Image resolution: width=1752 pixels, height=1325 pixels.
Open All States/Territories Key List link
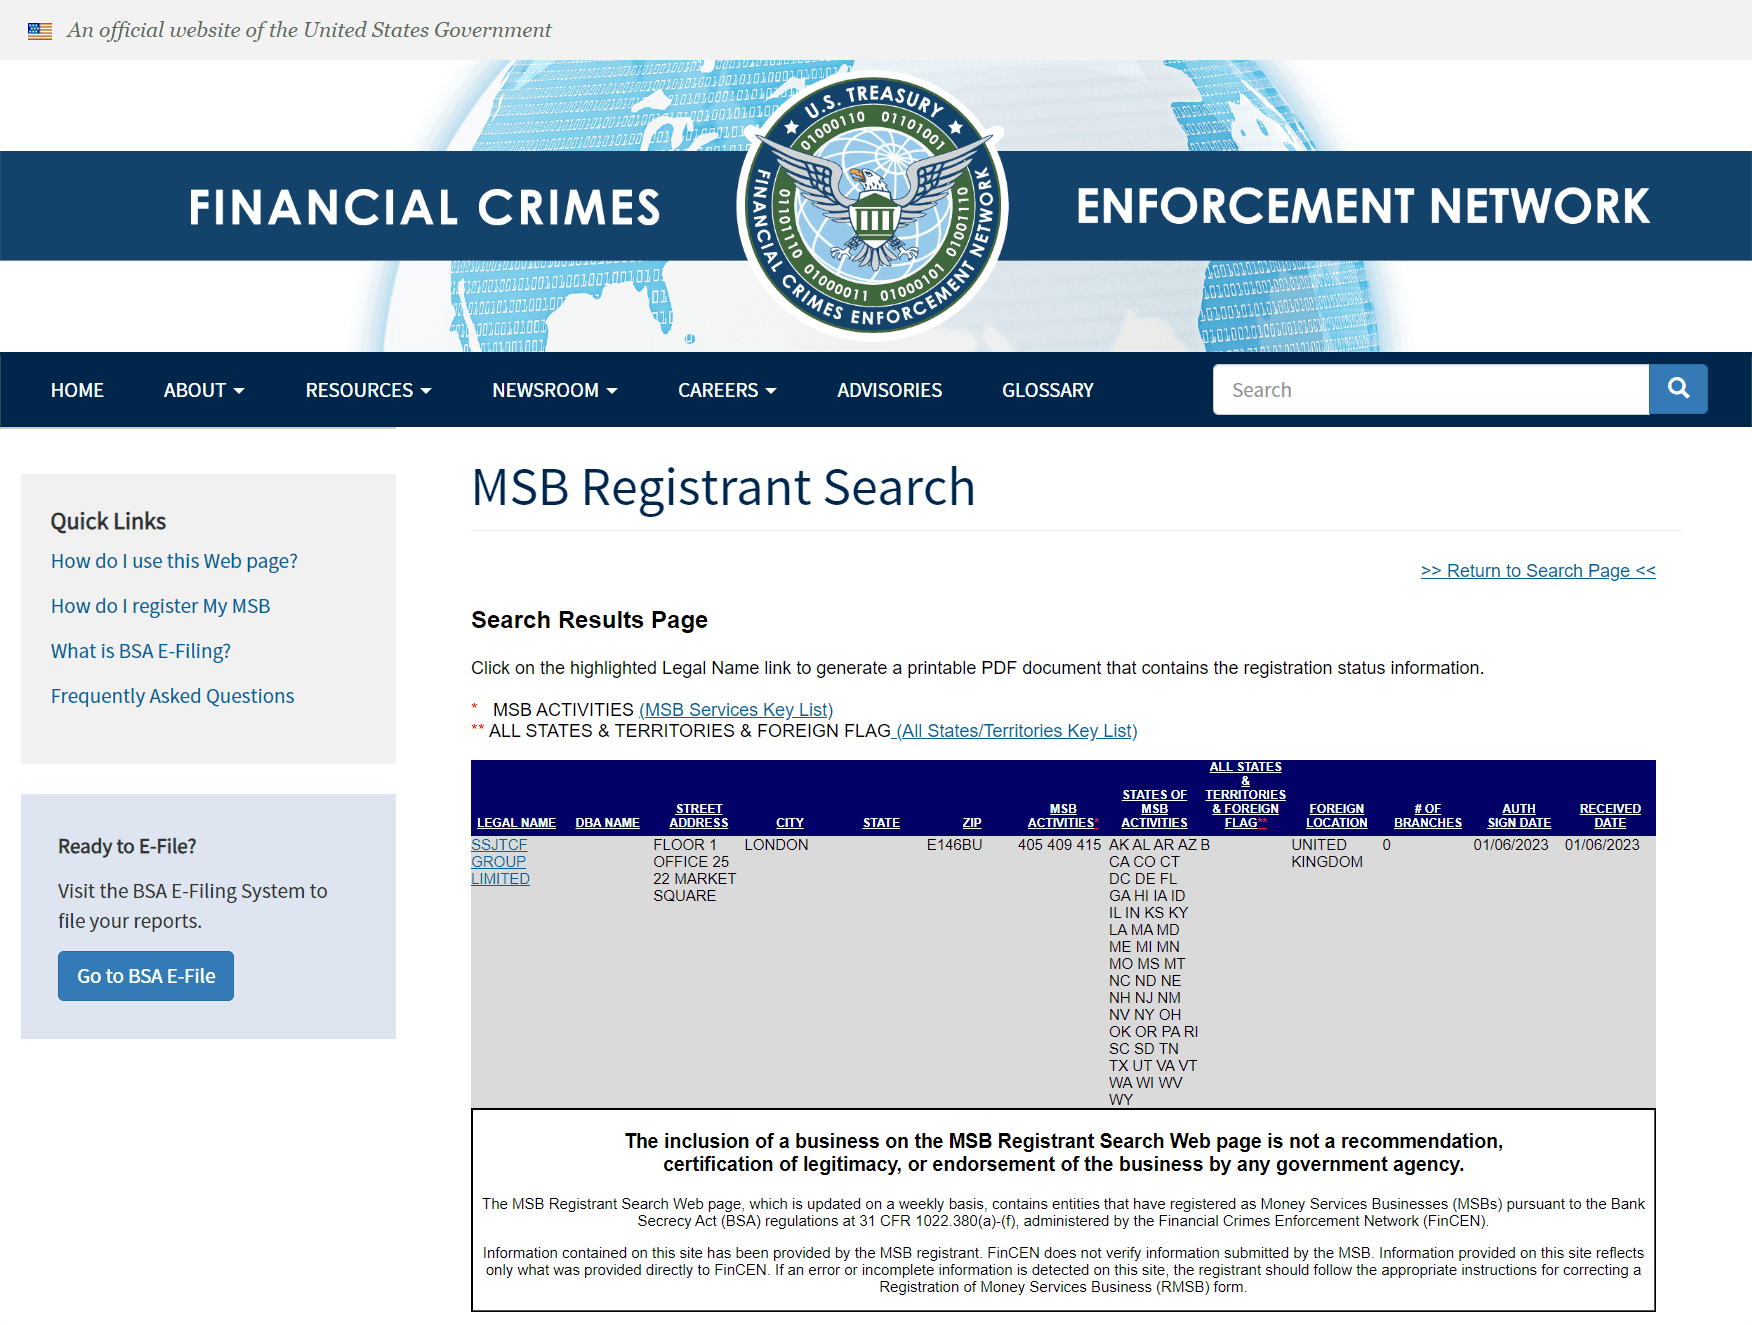click(x=1014, y=731)
